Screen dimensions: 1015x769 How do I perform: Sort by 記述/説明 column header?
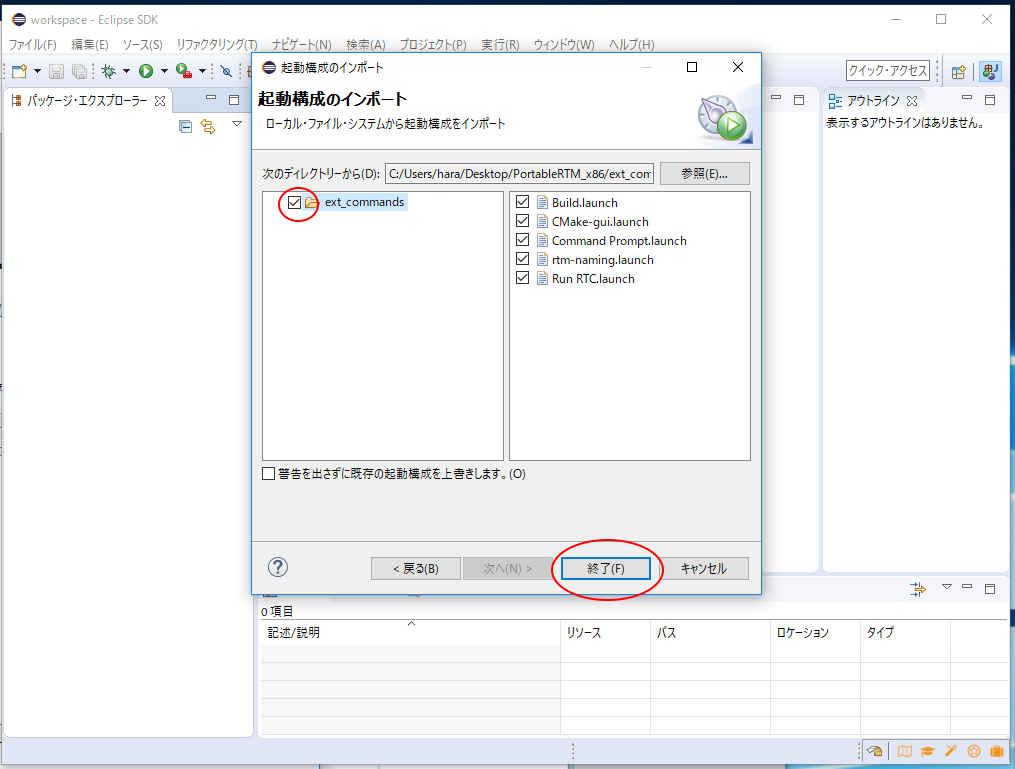click(410, 632)
